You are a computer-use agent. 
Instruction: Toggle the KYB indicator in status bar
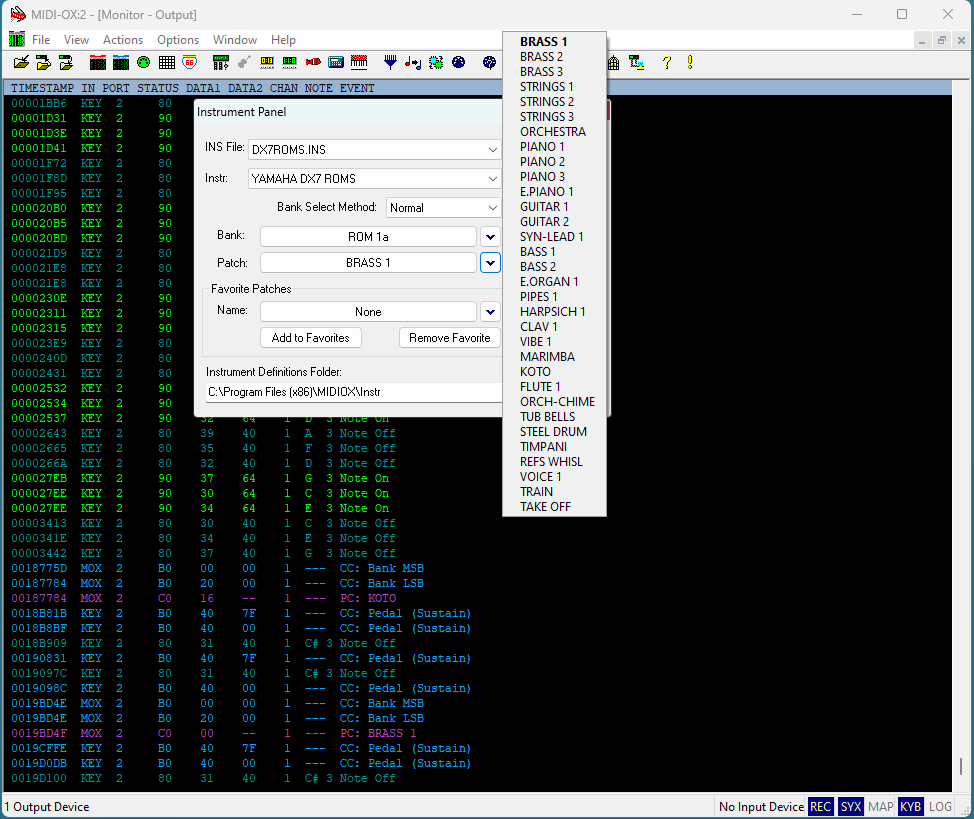coord(910,806)
